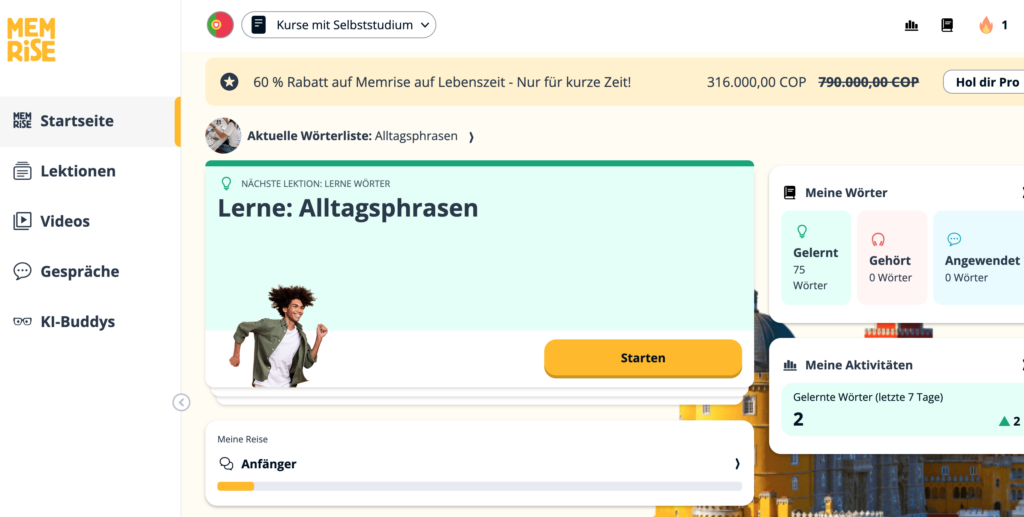1024x517 pixels.
Task: Open Kurse mit Selbststudium dropdown
Action: pyautogui.click(x=338, y=25)
